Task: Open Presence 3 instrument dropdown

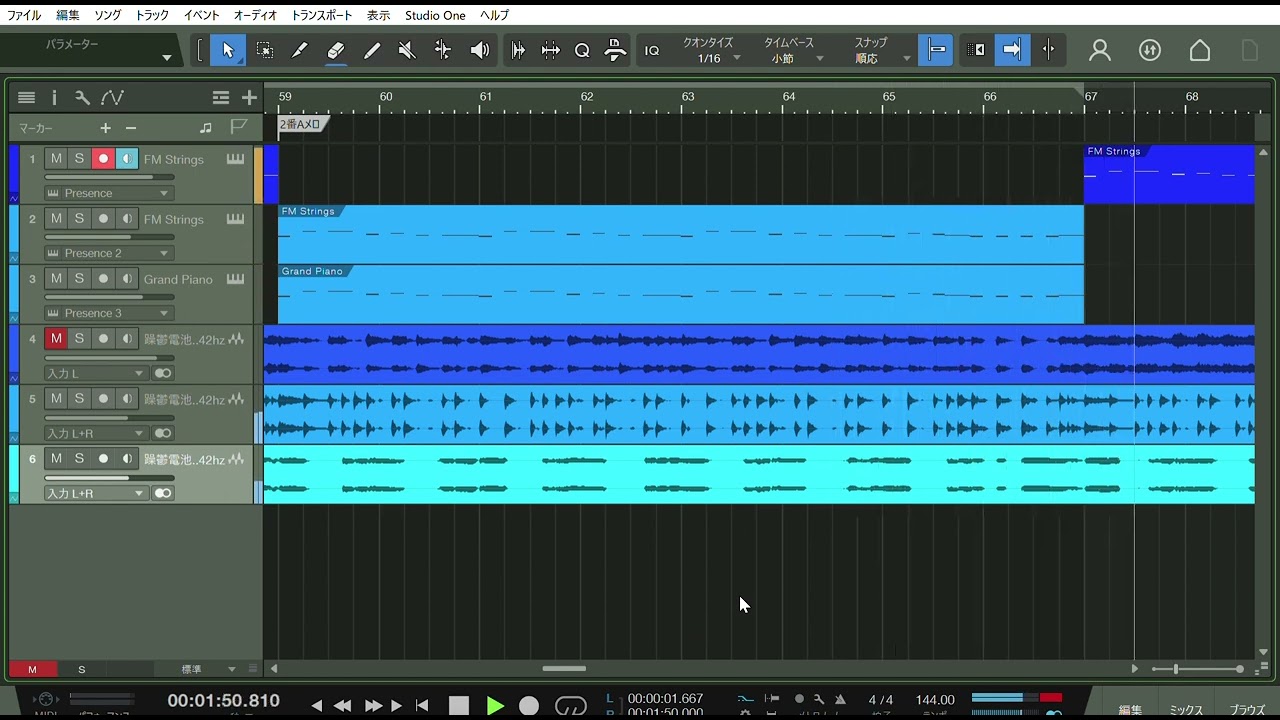Action: pyautogui.click(x=108, y=313)
